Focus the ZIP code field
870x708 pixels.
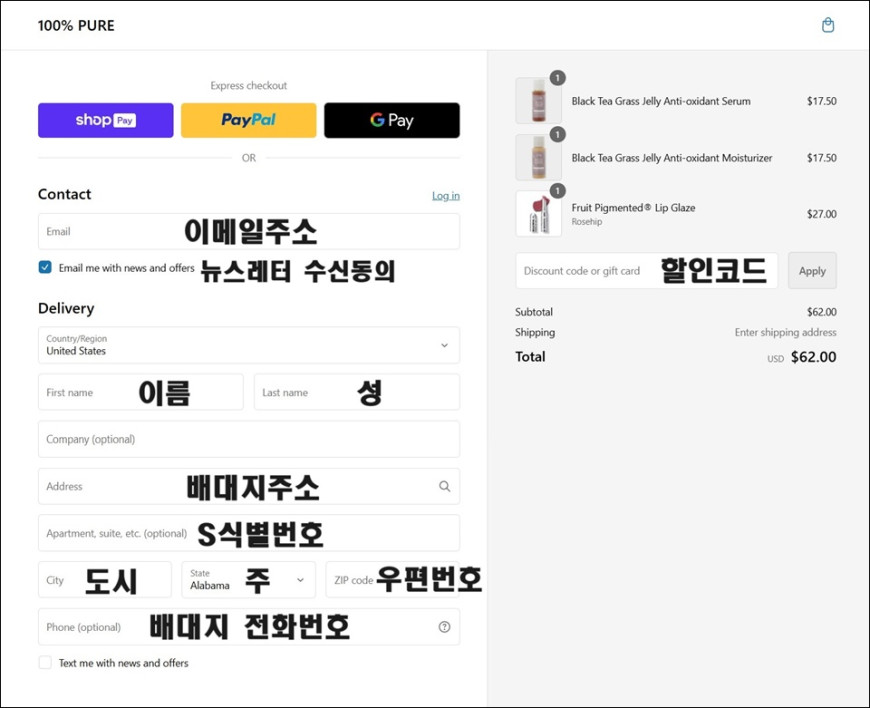point(393,580)
